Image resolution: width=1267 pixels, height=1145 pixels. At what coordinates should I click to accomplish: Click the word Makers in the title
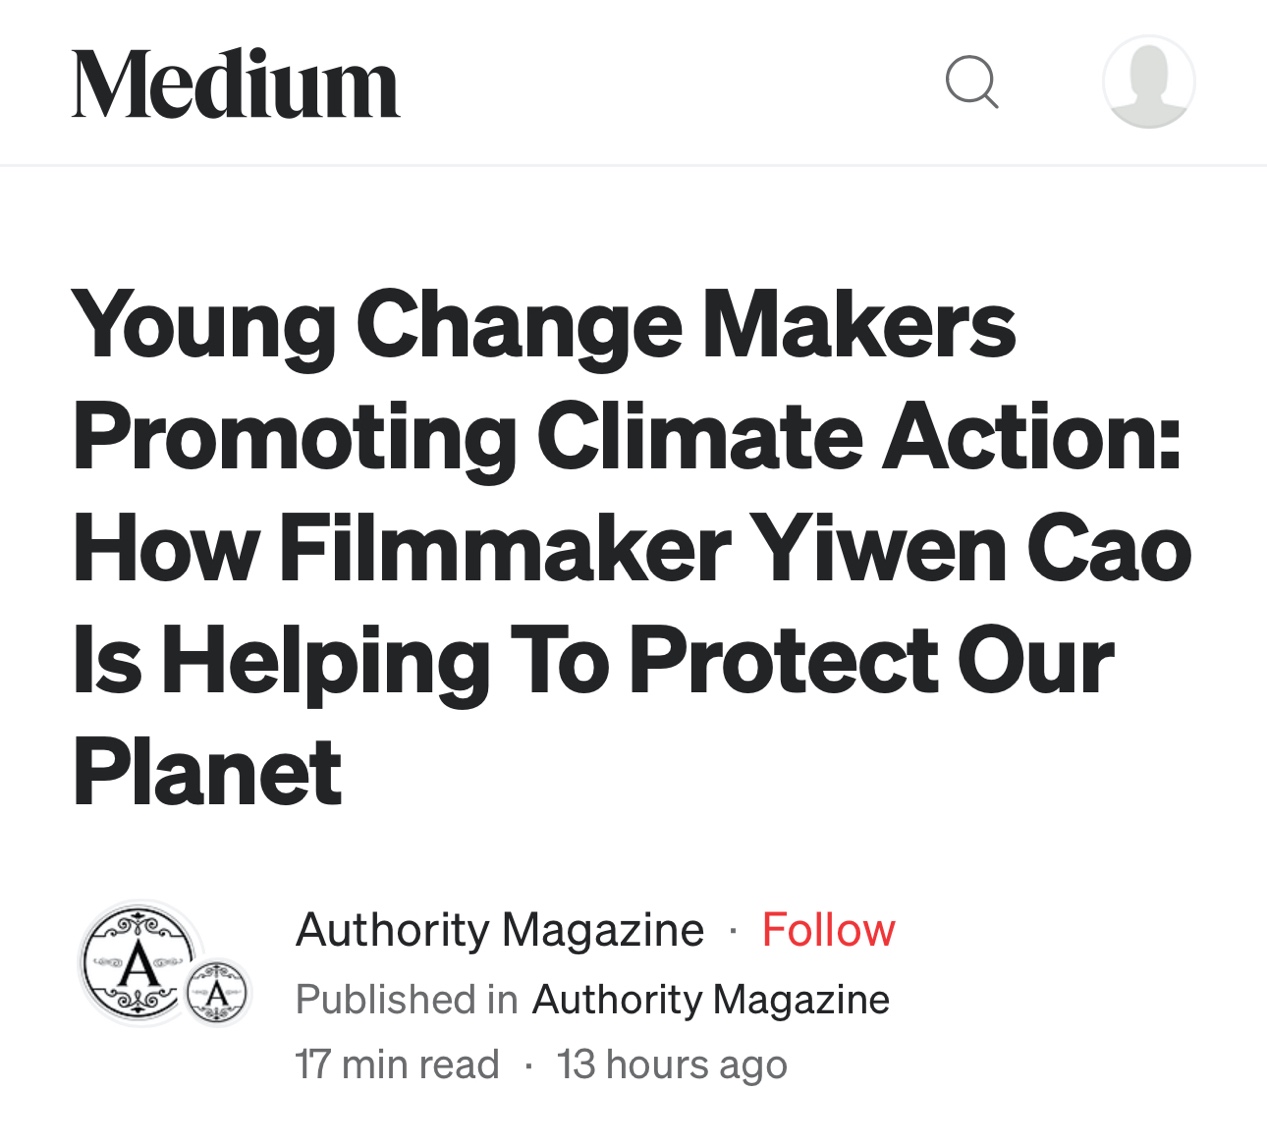859,323
